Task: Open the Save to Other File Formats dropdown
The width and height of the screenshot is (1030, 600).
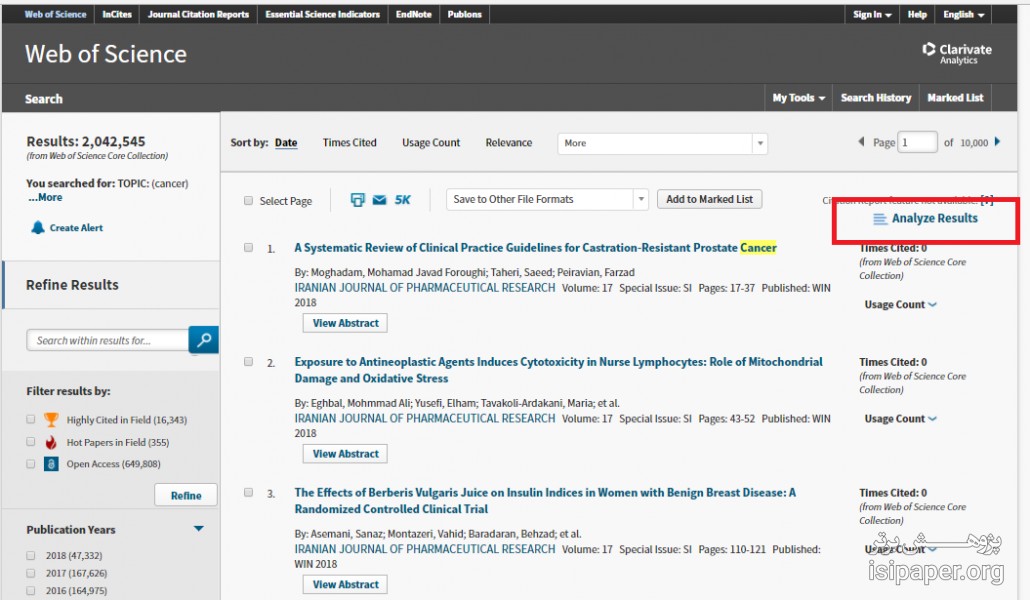Action: 547,199
